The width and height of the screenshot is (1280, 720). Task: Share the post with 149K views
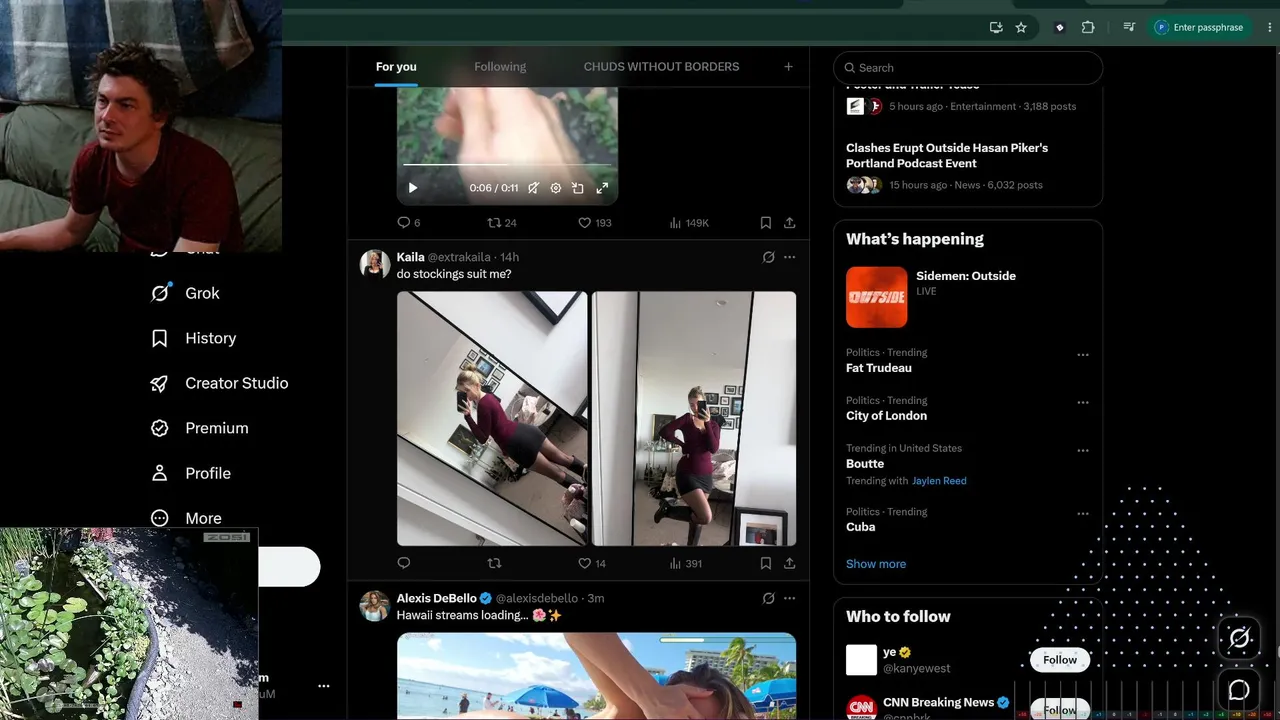click(789, 223)
